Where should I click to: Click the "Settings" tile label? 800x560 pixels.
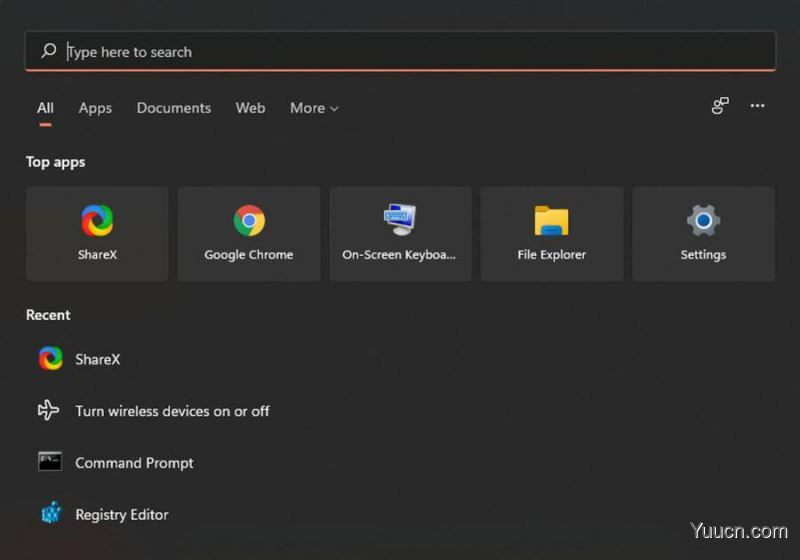pyautogui.click(x=704, y=254)
